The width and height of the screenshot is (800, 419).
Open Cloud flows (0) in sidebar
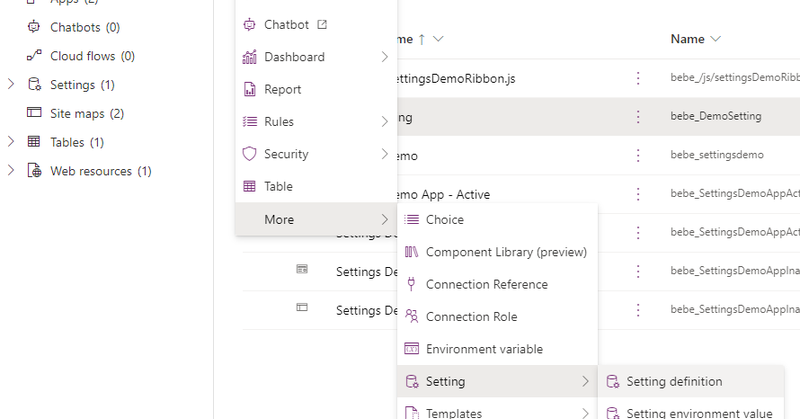pos(92,56)
